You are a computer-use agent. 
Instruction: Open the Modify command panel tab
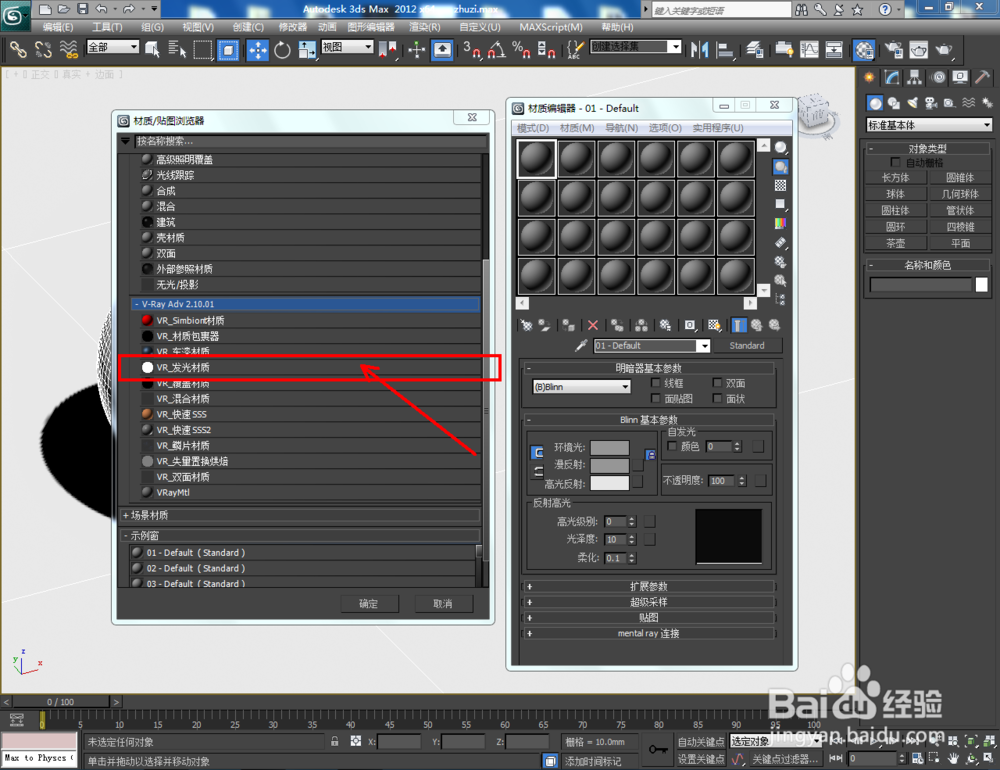(x=892, y=78)
